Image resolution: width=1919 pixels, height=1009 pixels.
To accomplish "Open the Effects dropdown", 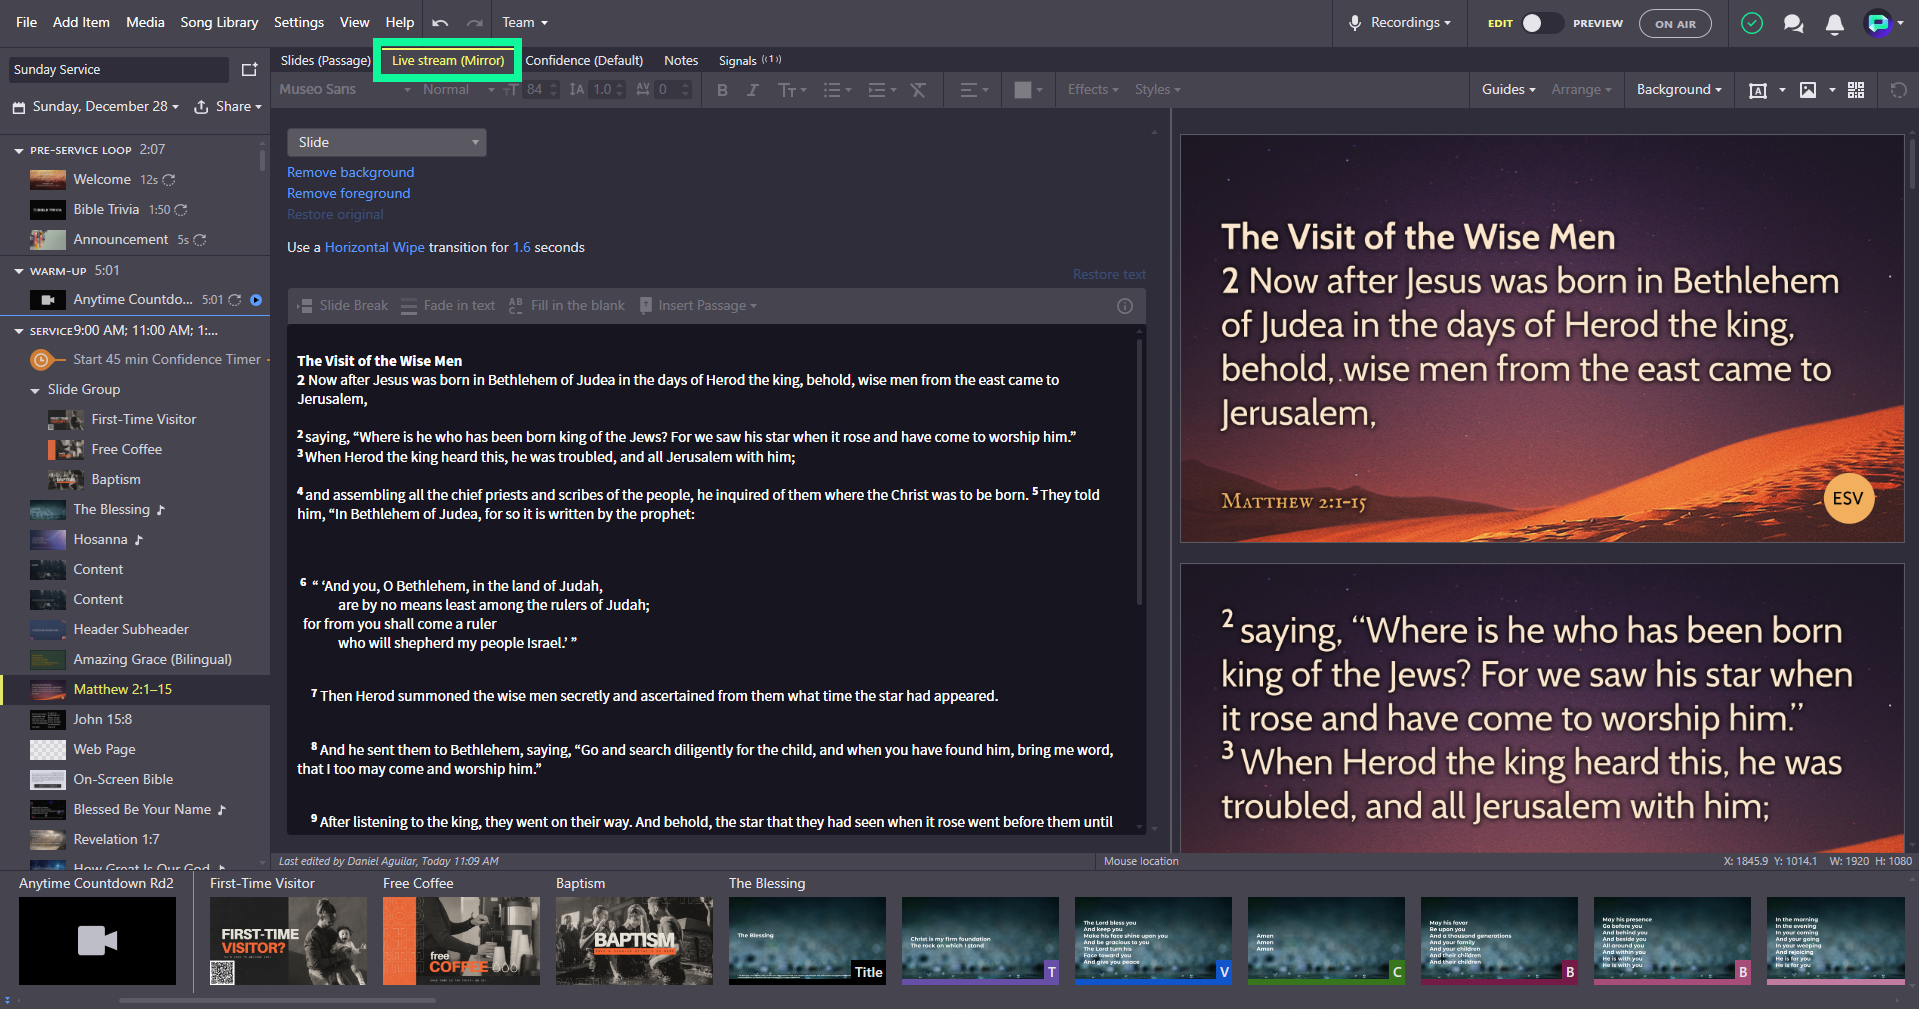I will [1092, 90].
